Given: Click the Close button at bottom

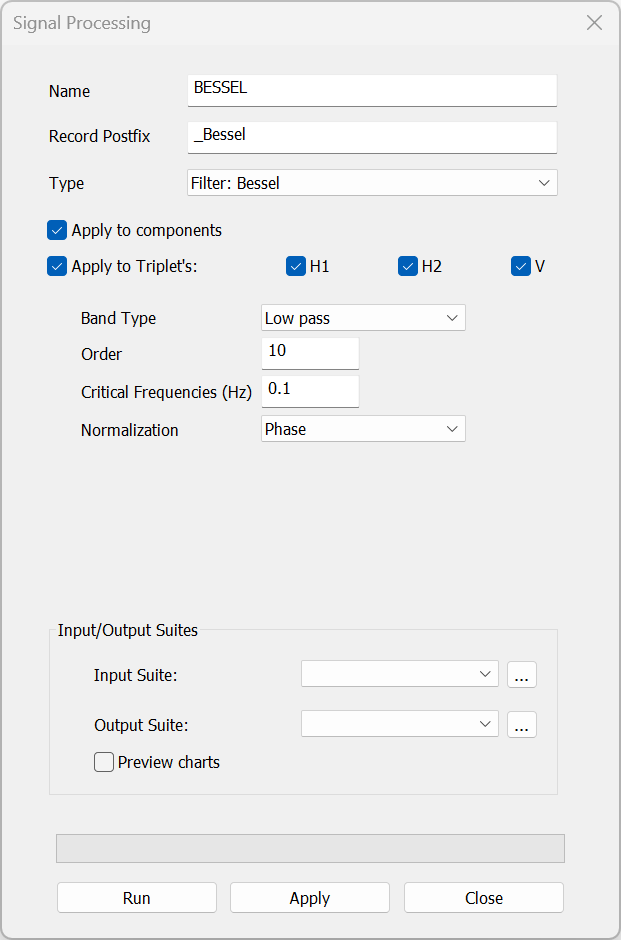Looking at the screenshot, I should click(x=484, y=898).
